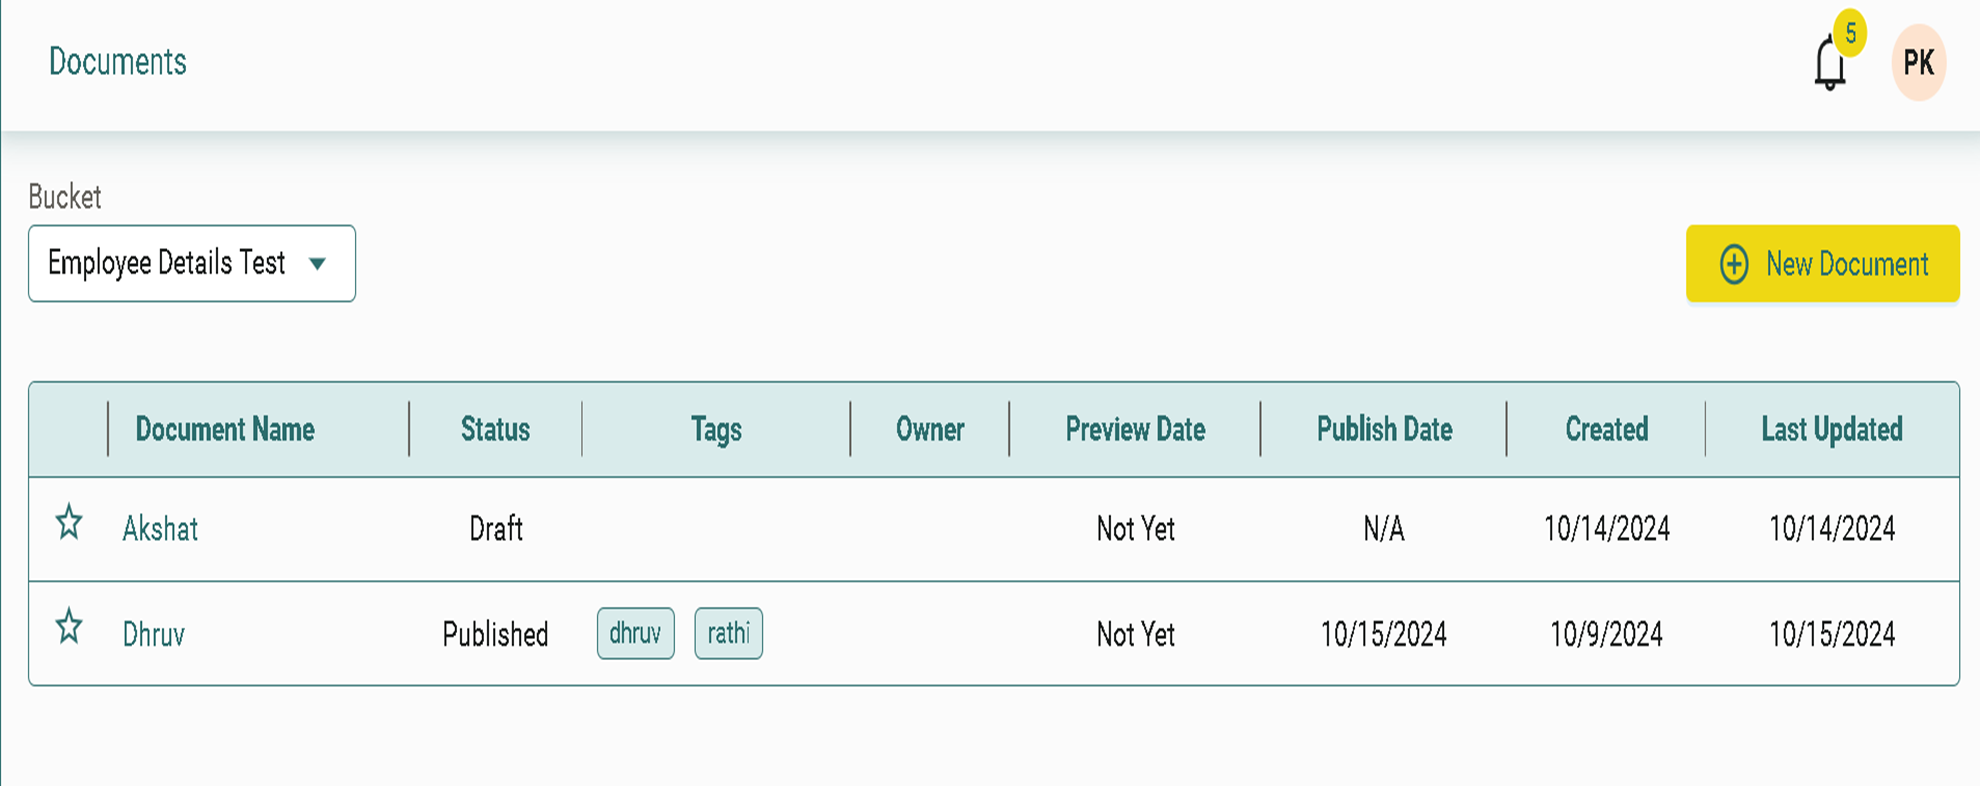Viewport: 1980px width, 786px height.
Task: Open the Akshat document link
Action: tap(160, 529)
